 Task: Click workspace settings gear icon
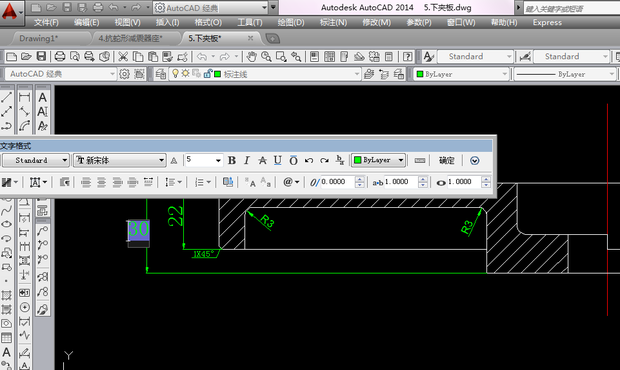tap(125, 74)
